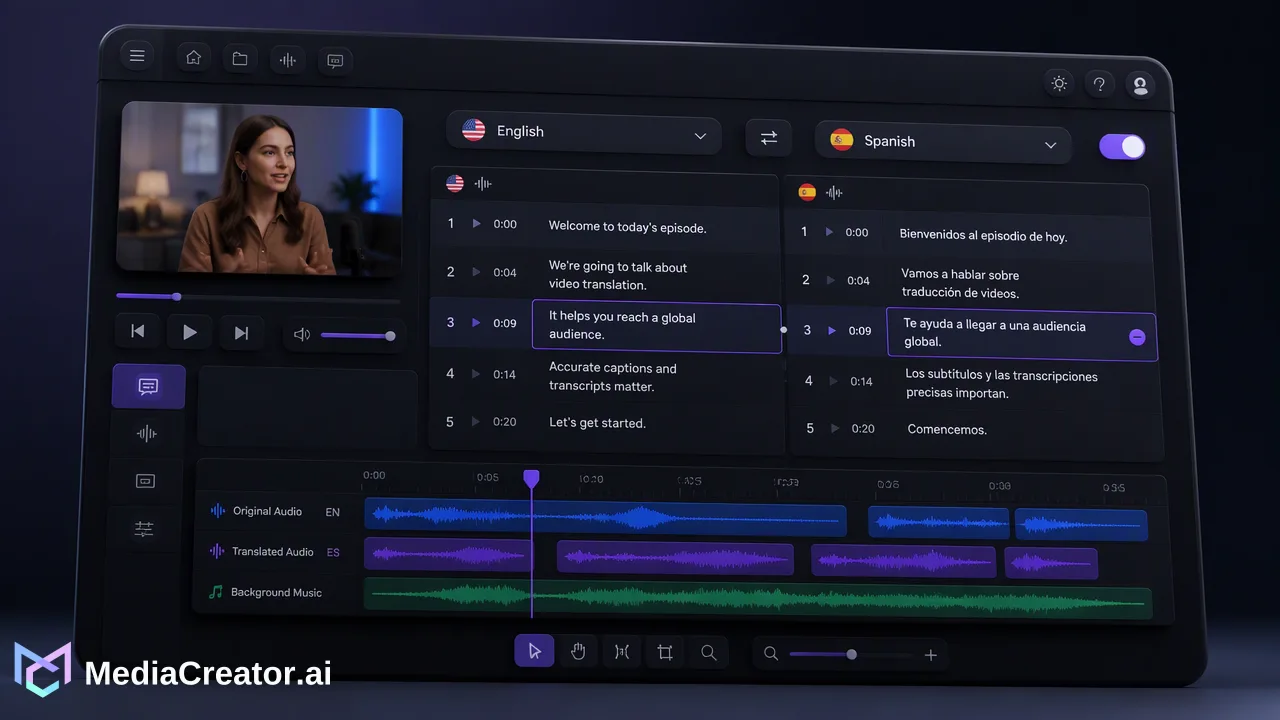The height and width of the screenshot is (720, 1280).
Task: Select the crop tool
Action: [x=665, y=652]
